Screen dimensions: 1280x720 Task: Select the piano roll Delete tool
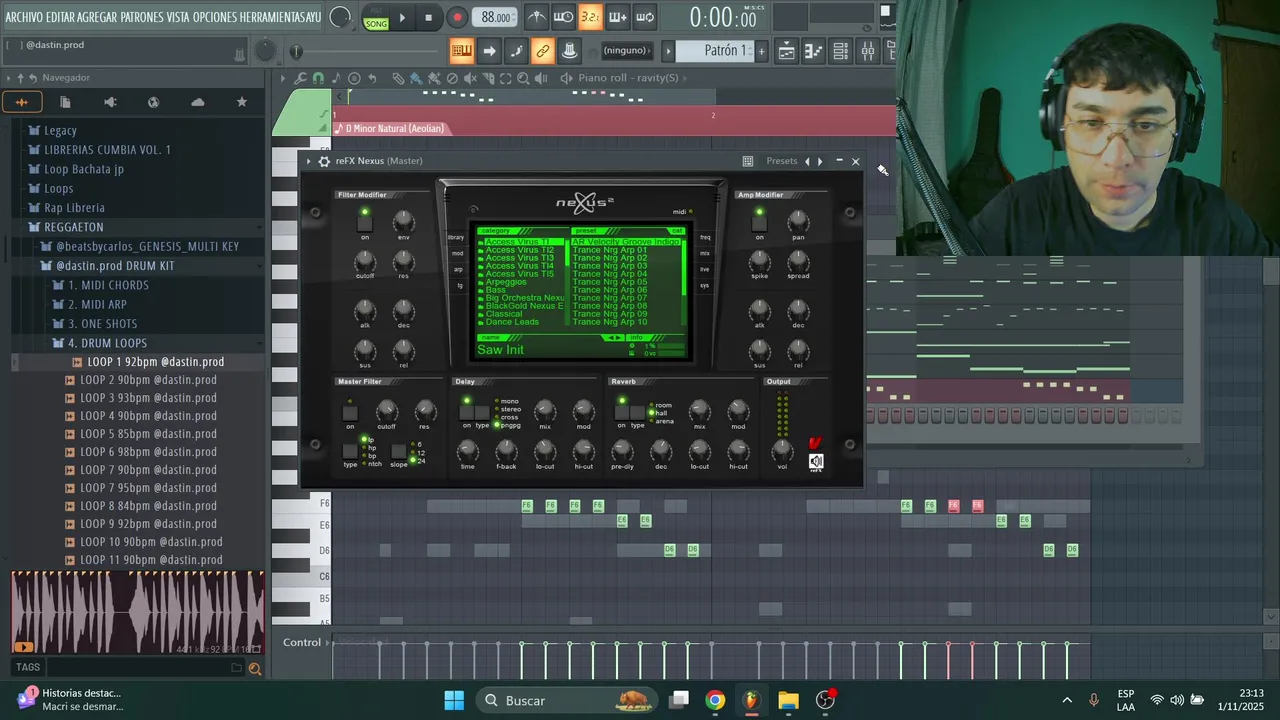452,78
